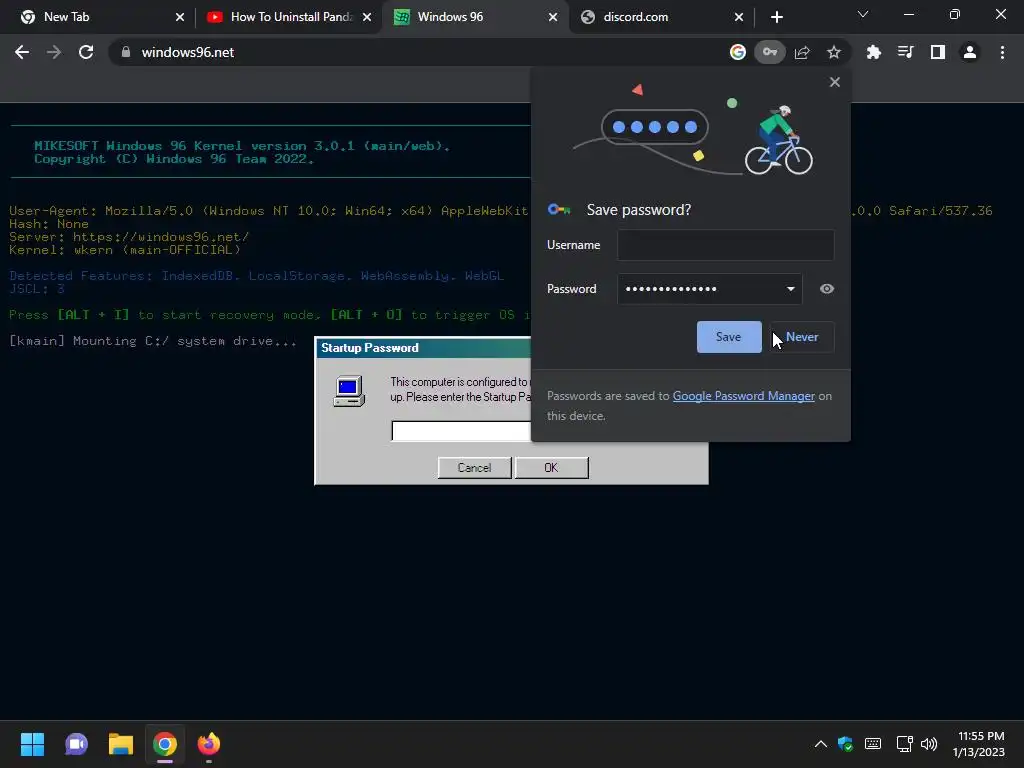Show hidden tray icons chevron
1024x768 pixels.
pos(820,744)
